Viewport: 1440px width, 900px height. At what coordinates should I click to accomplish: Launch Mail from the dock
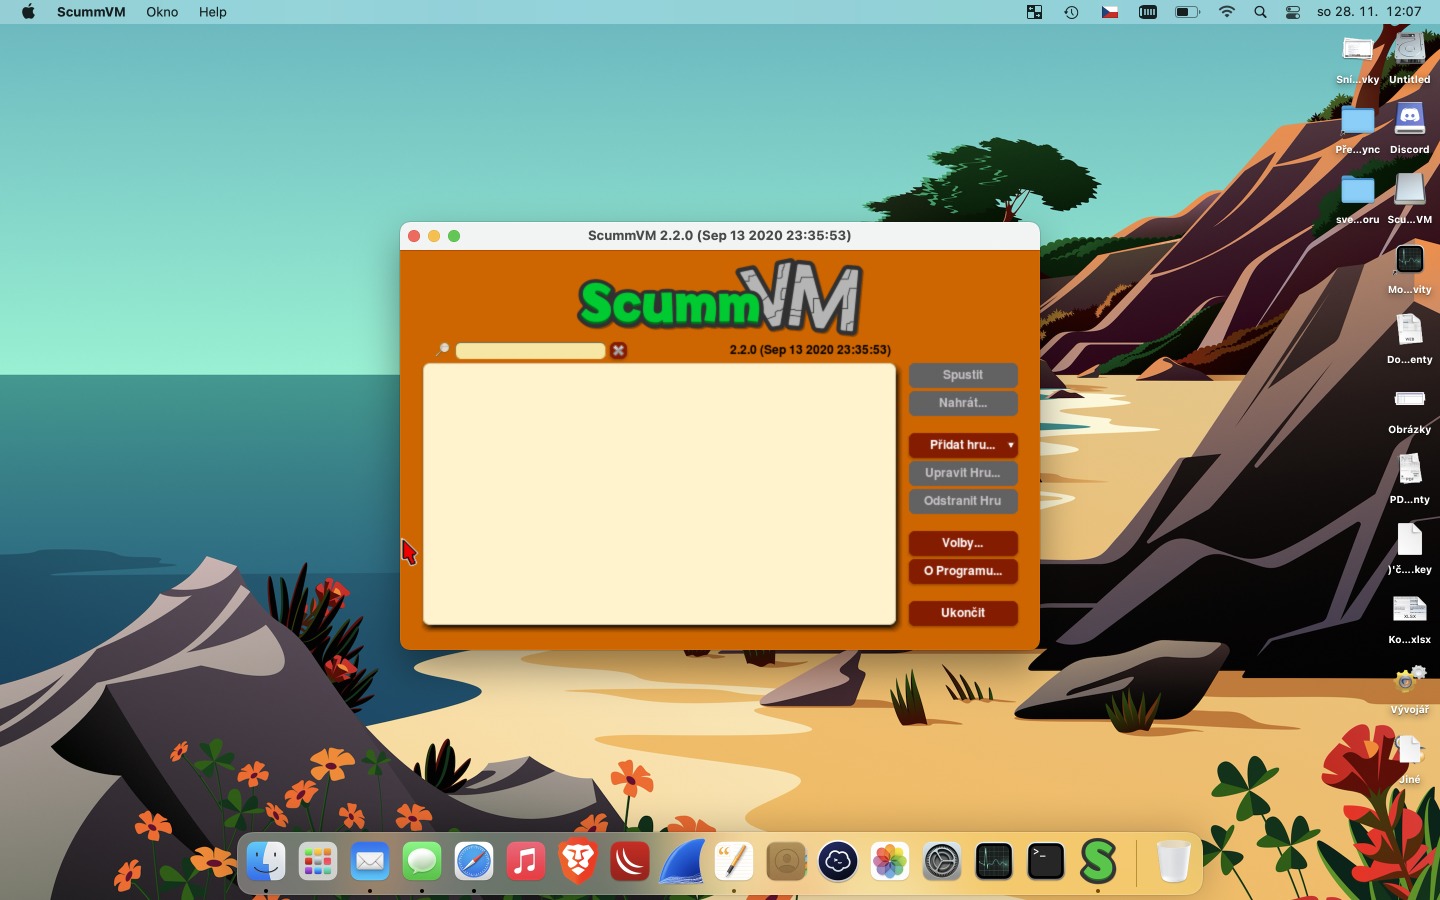(370, 861)
